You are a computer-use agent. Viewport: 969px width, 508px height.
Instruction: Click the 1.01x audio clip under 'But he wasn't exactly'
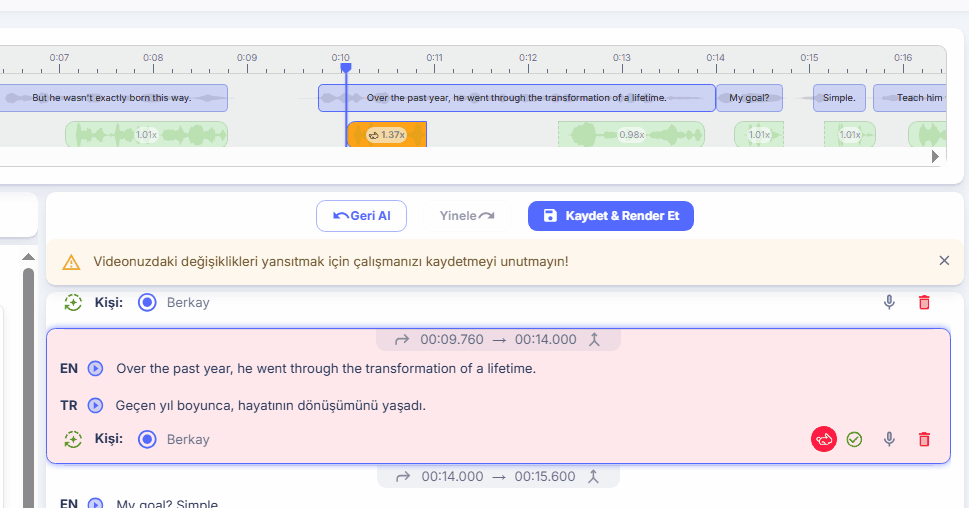(x=146, y=134)
